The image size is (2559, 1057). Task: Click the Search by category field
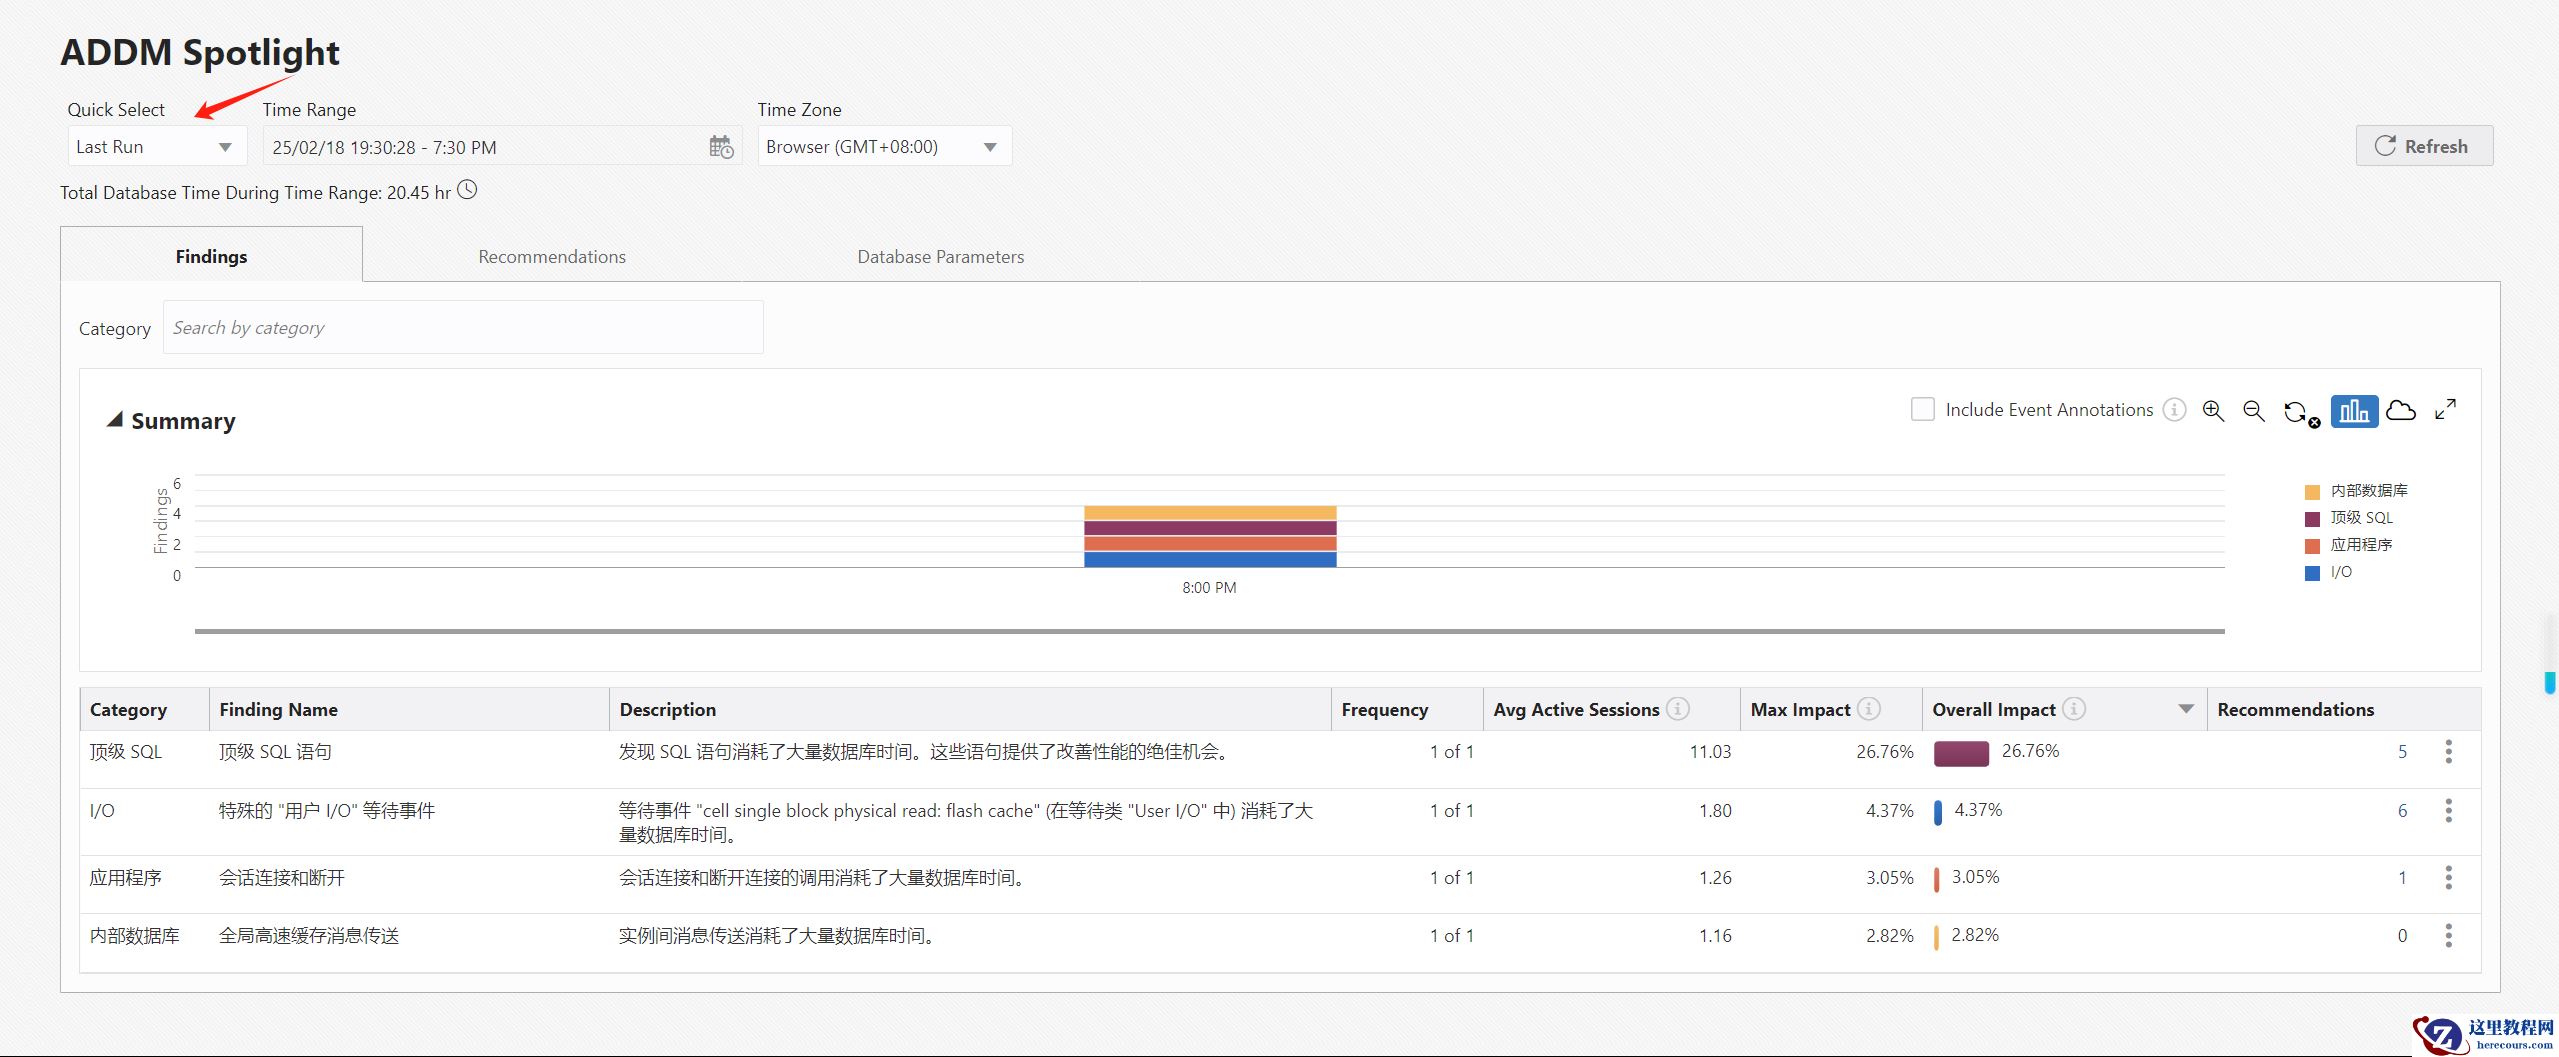462,328
